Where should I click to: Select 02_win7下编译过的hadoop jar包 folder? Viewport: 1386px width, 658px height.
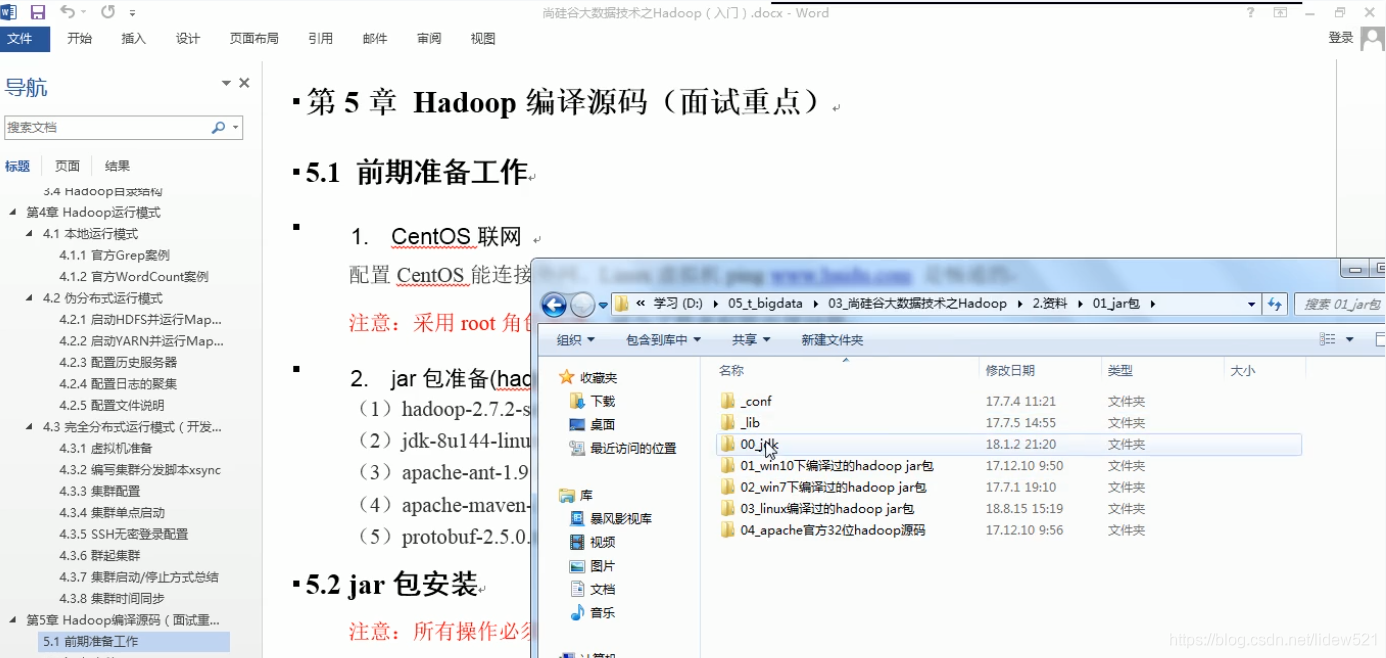pyautogui.click(x=834, y=488)
